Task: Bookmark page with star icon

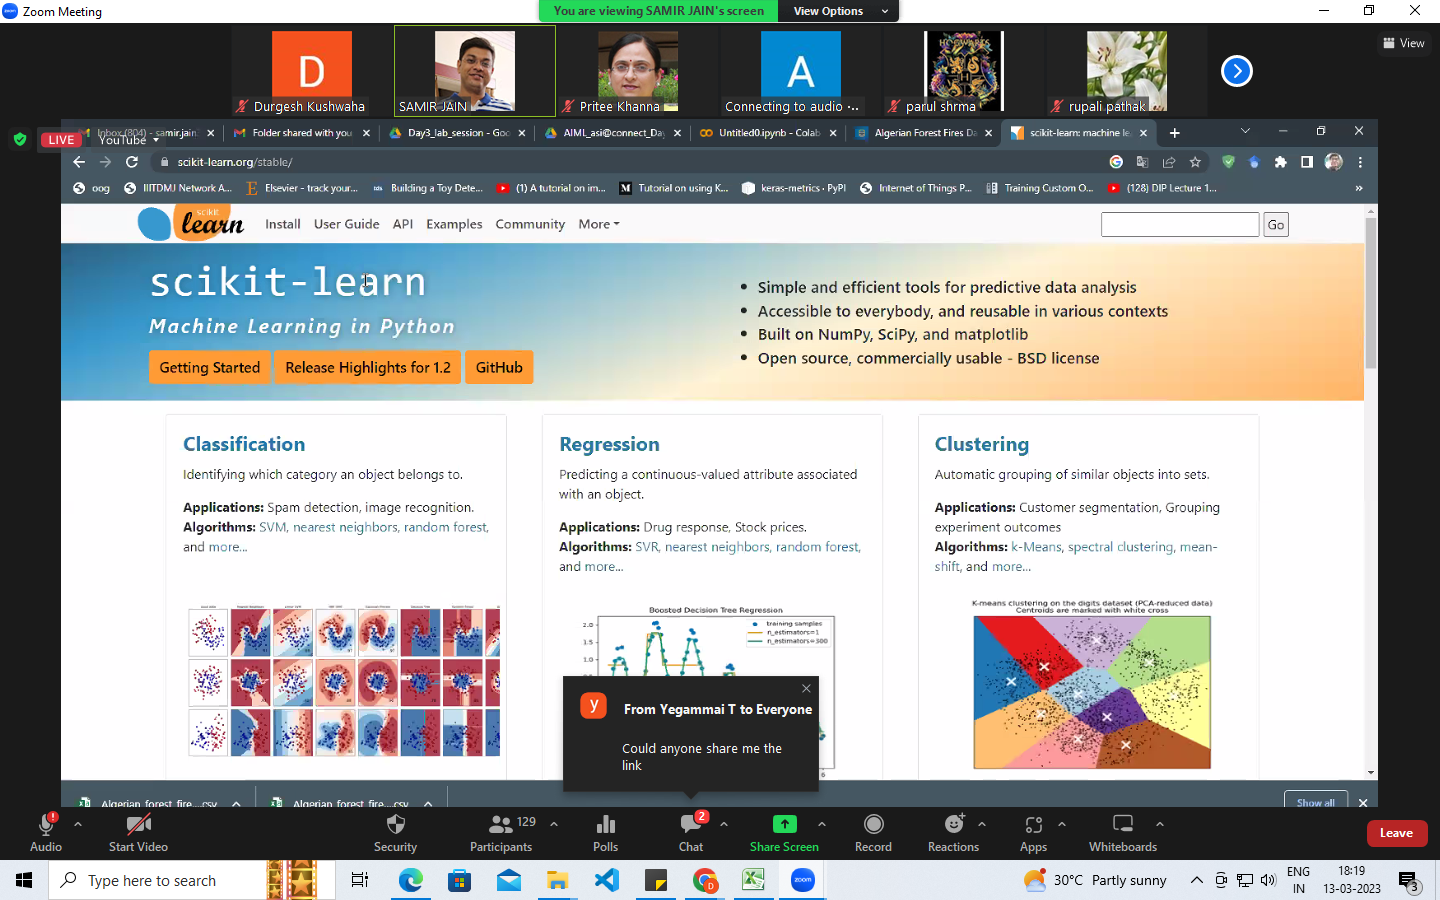Action: click(x=1195, y=162)
